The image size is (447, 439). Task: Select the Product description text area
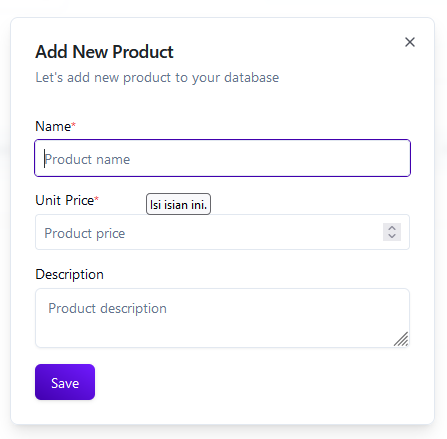tap(222, 318)
